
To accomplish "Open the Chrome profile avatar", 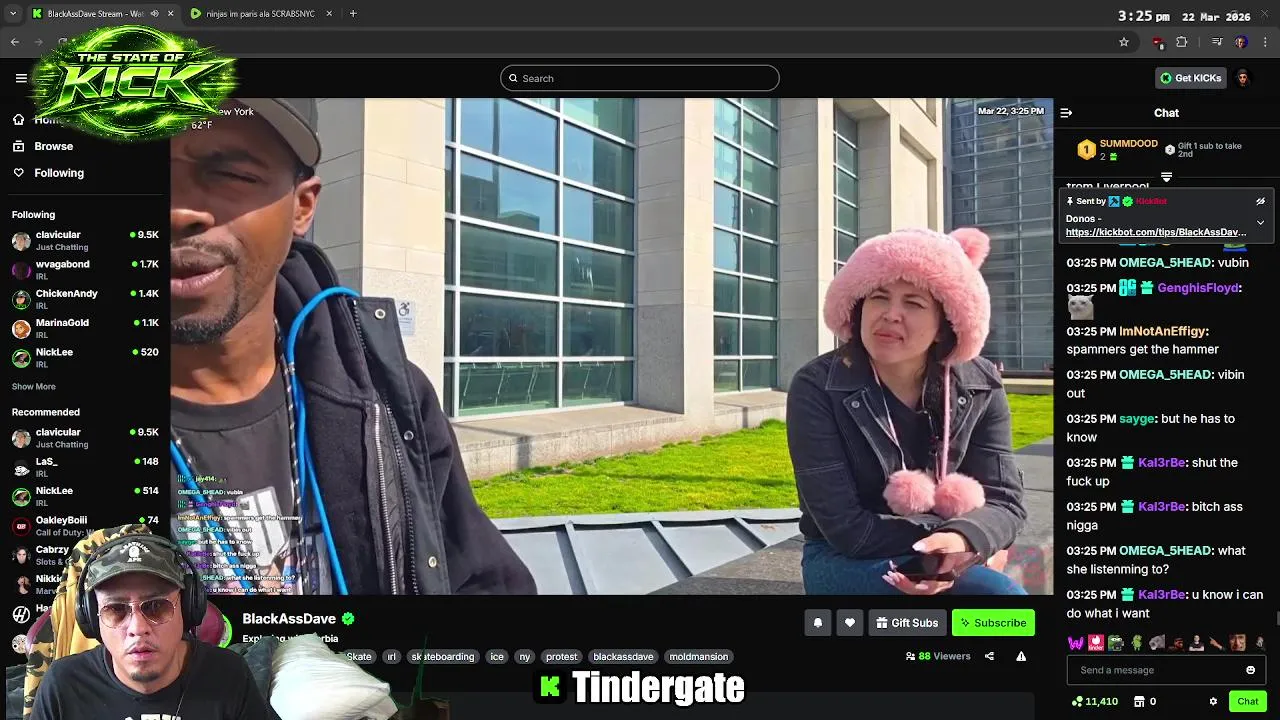I will pos(1241,42).
